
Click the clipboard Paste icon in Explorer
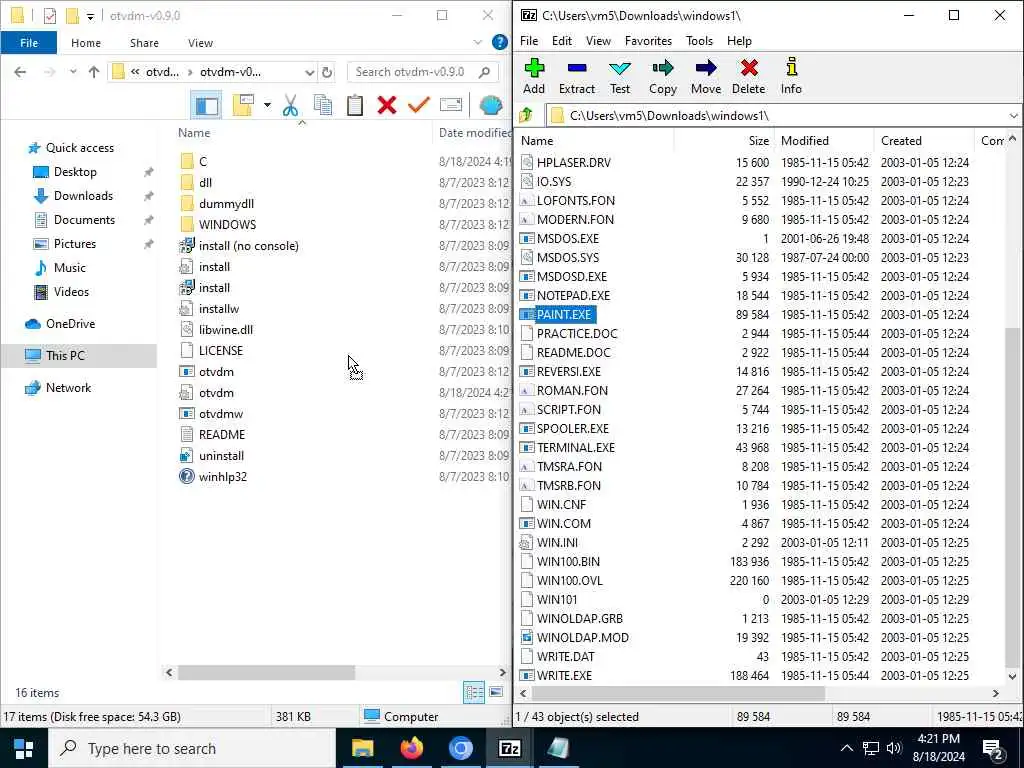[355, 105]
